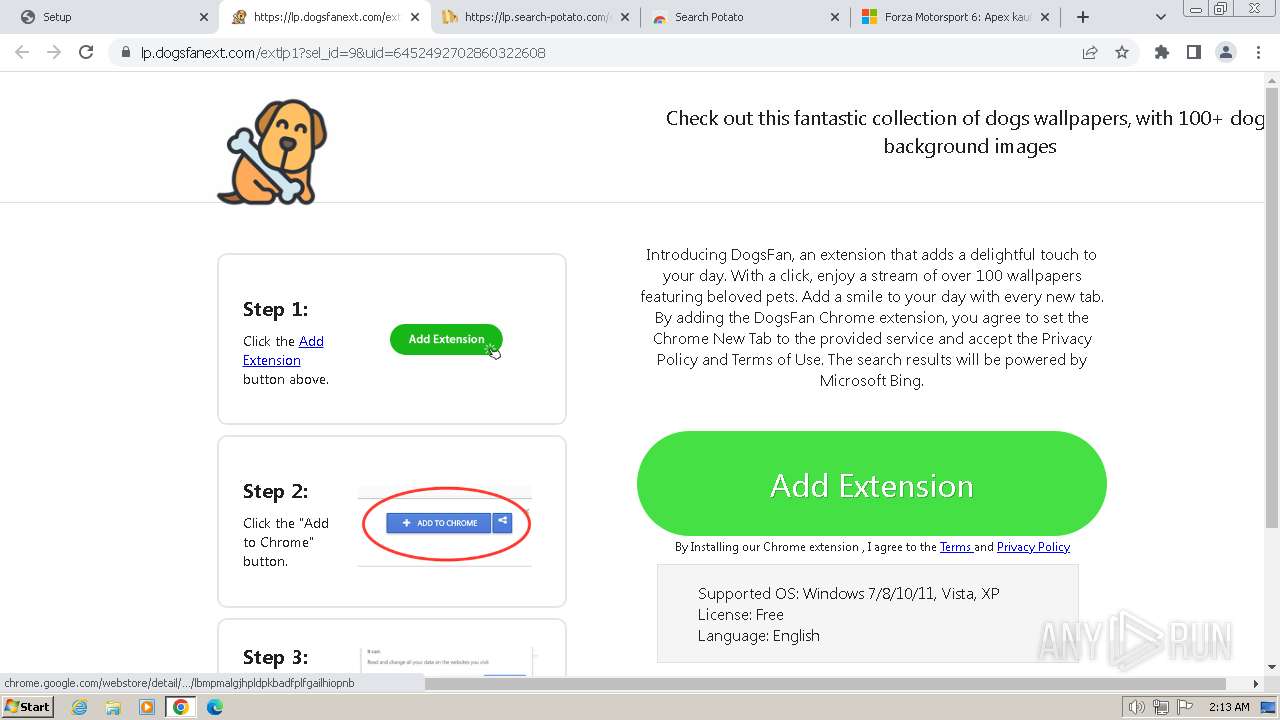Close the lp.search-potato.com tab
This screenshot has height=720, width=1280.
click(625, 17)
